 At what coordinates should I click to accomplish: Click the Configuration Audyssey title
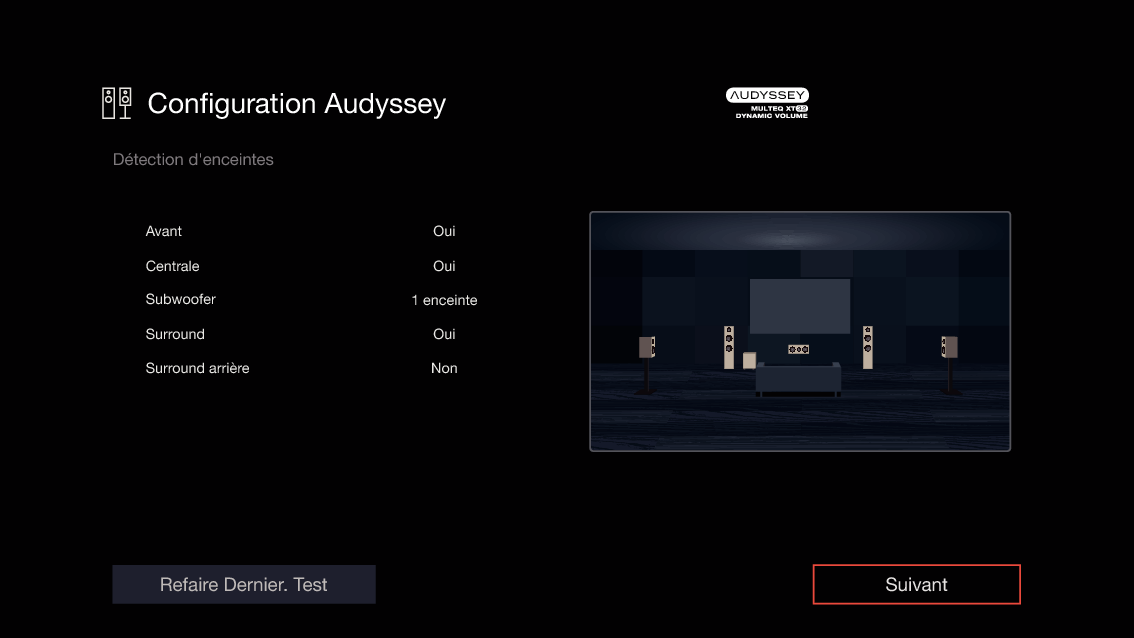(296, 103)
